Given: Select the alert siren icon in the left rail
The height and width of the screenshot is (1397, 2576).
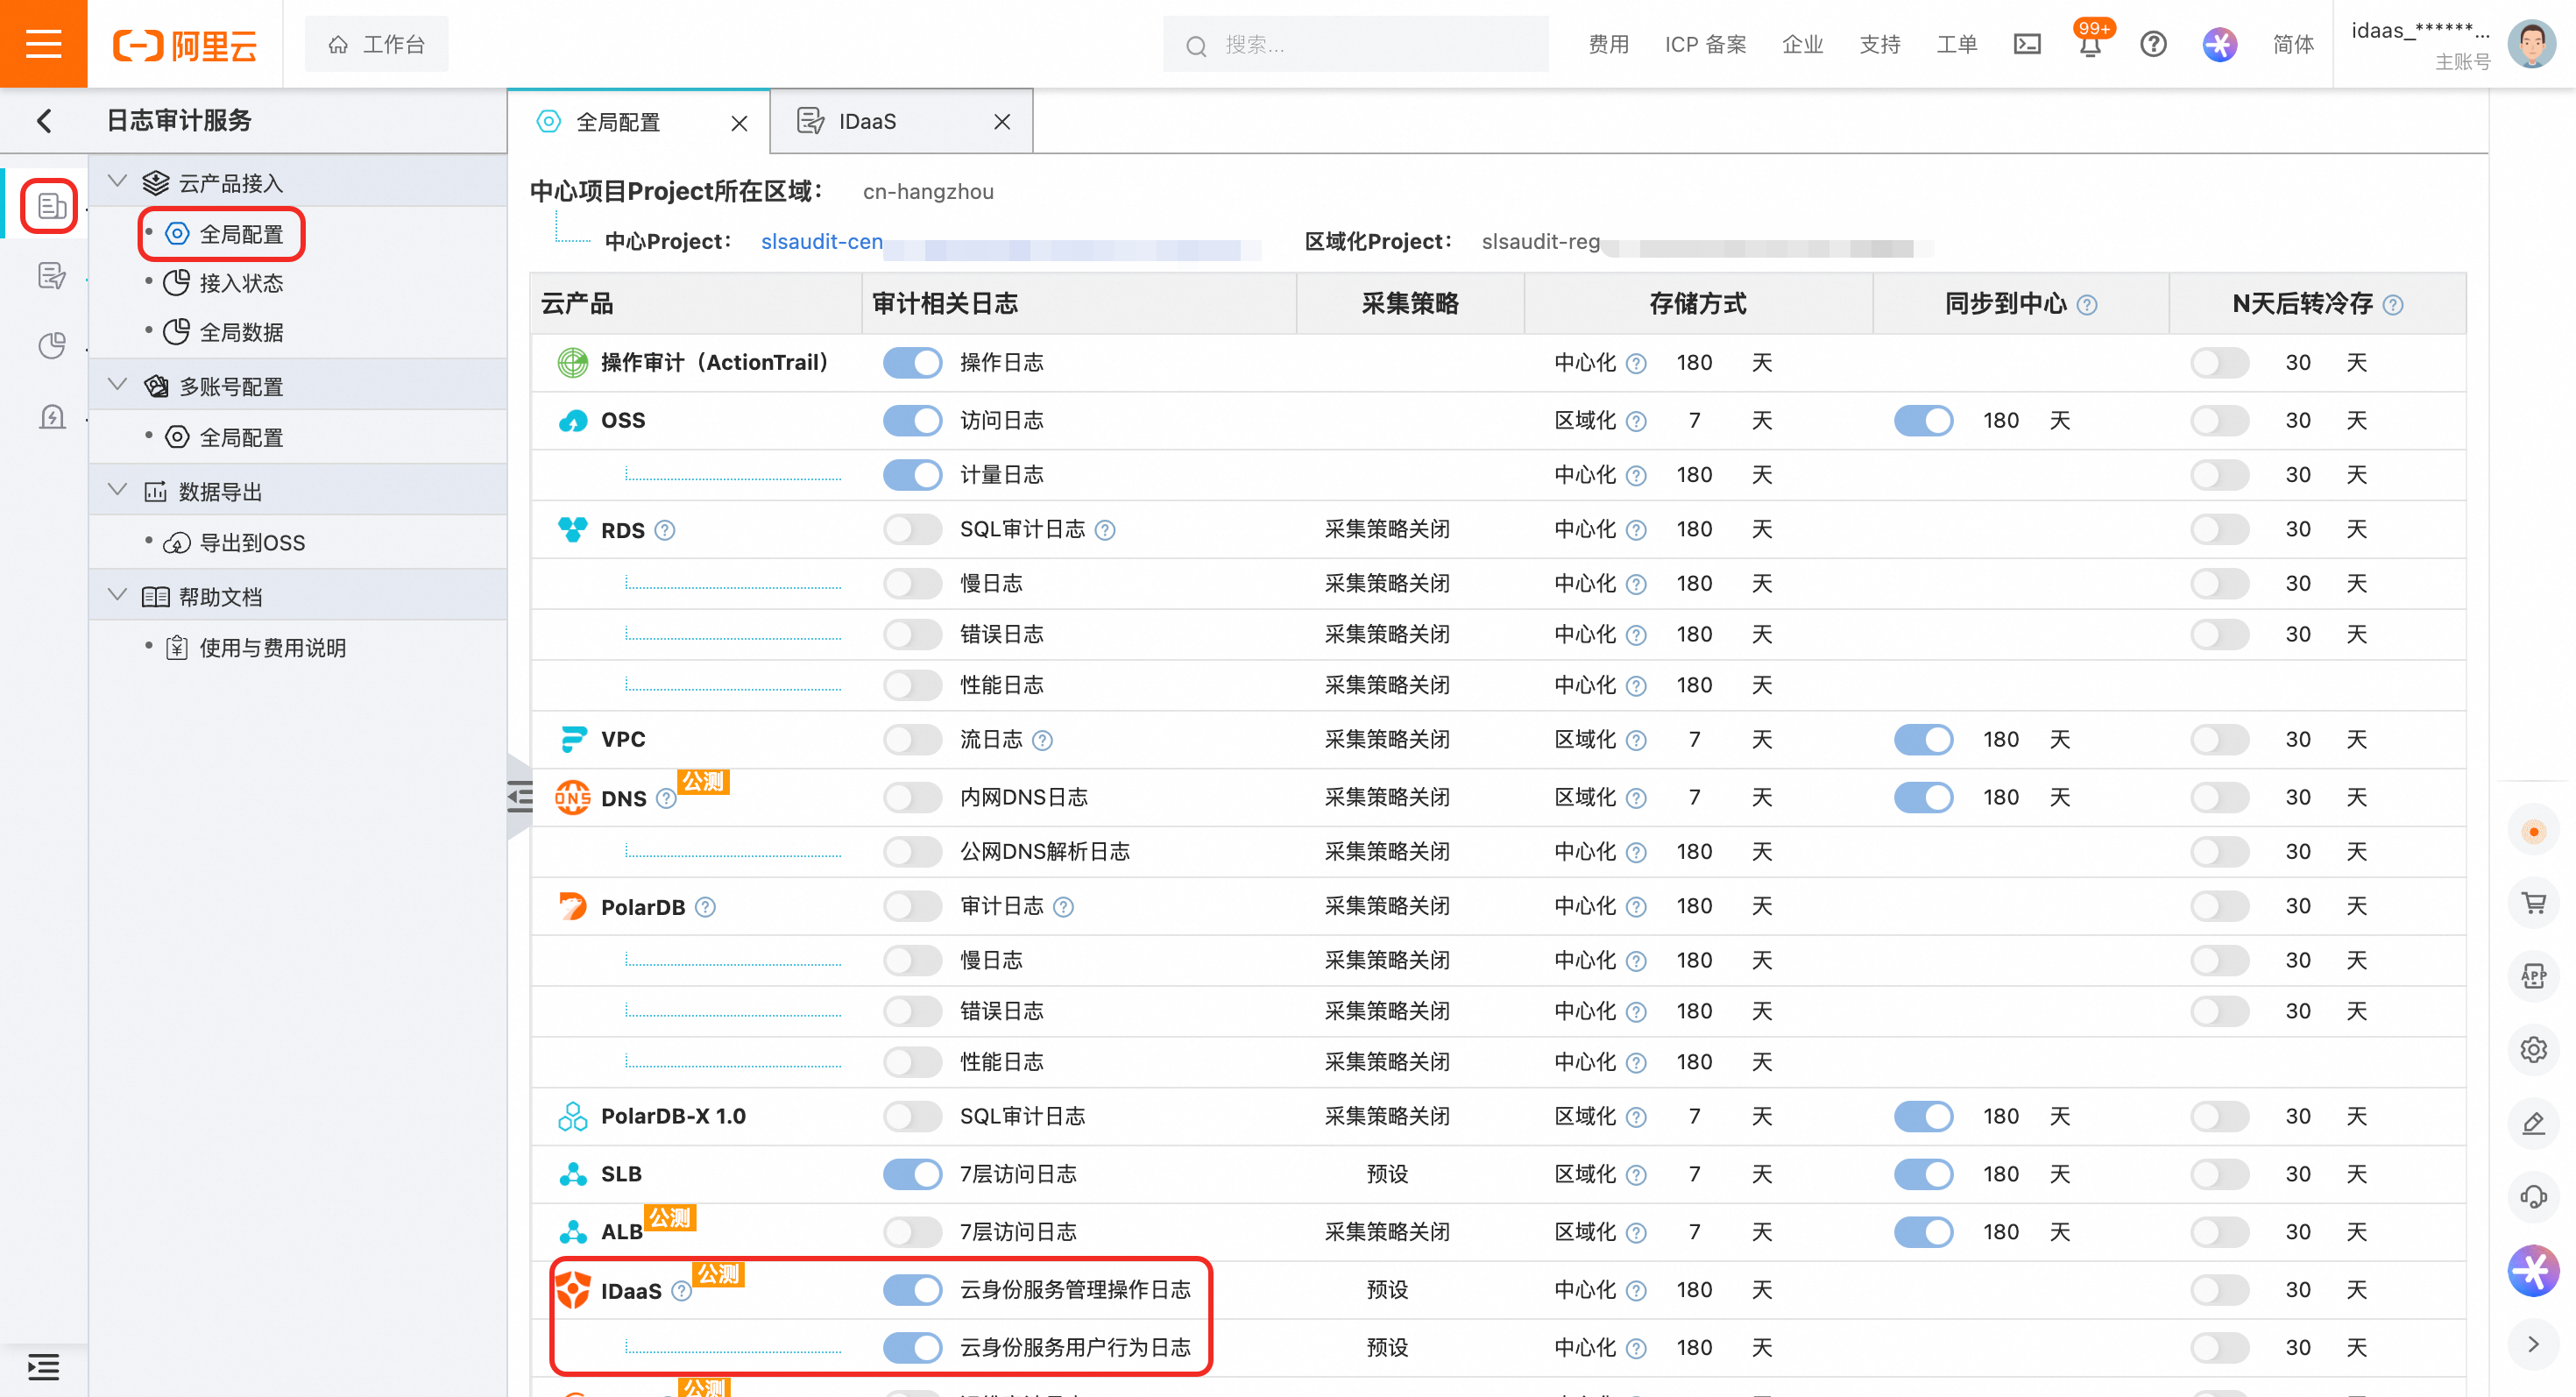Looking at the screenshot, I should 51,417.
